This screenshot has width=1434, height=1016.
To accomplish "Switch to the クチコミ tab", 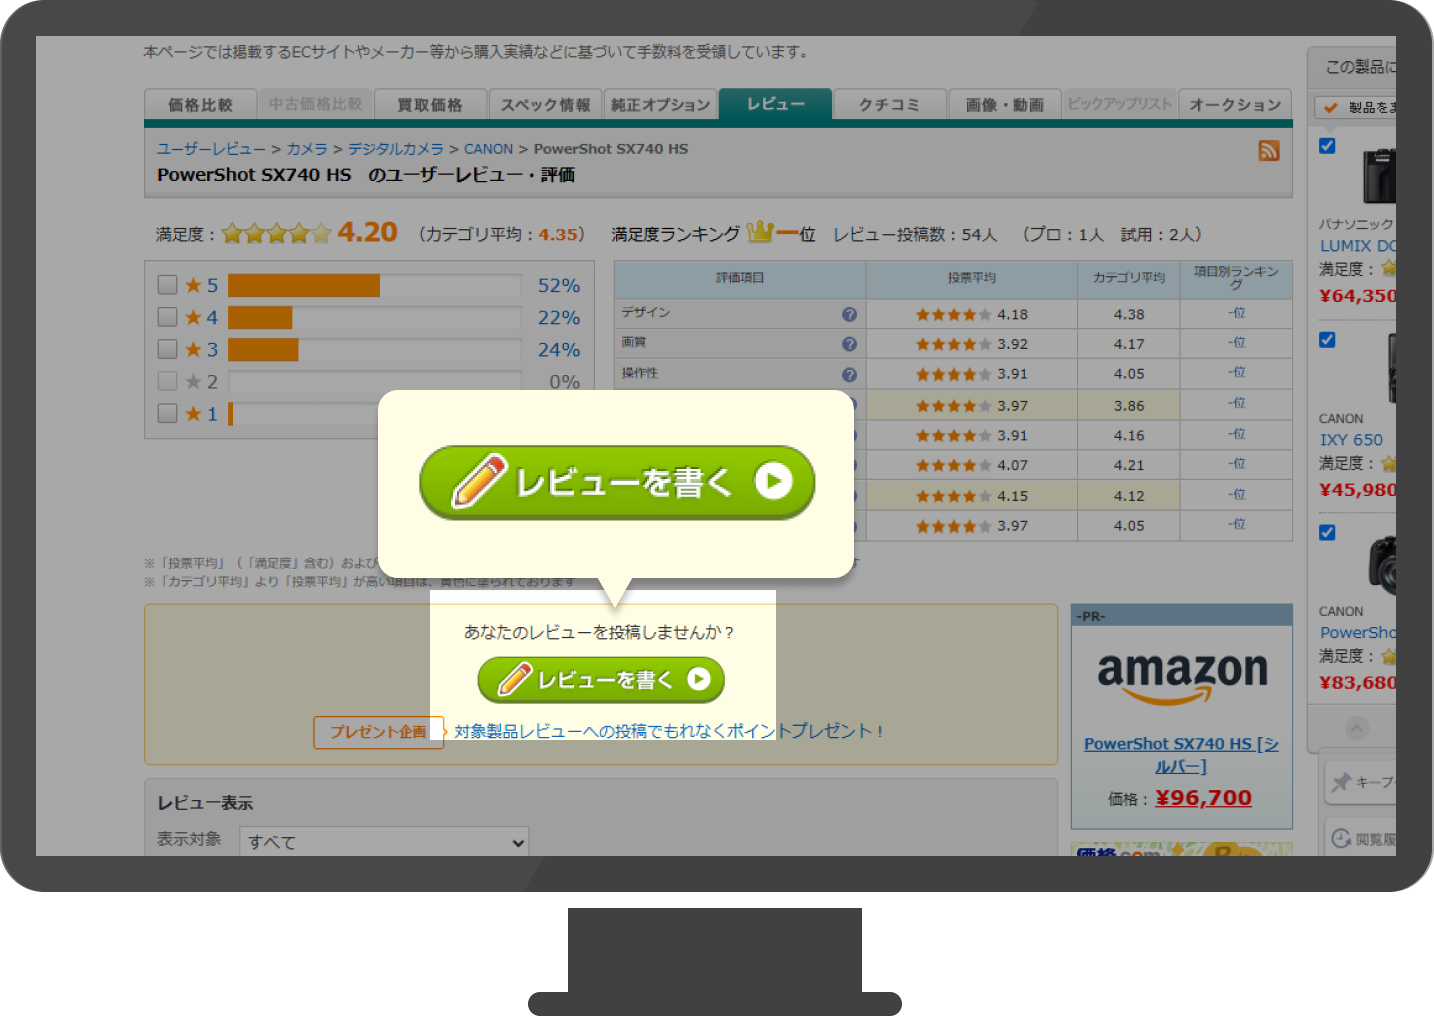I will click(x=890, y=105).
